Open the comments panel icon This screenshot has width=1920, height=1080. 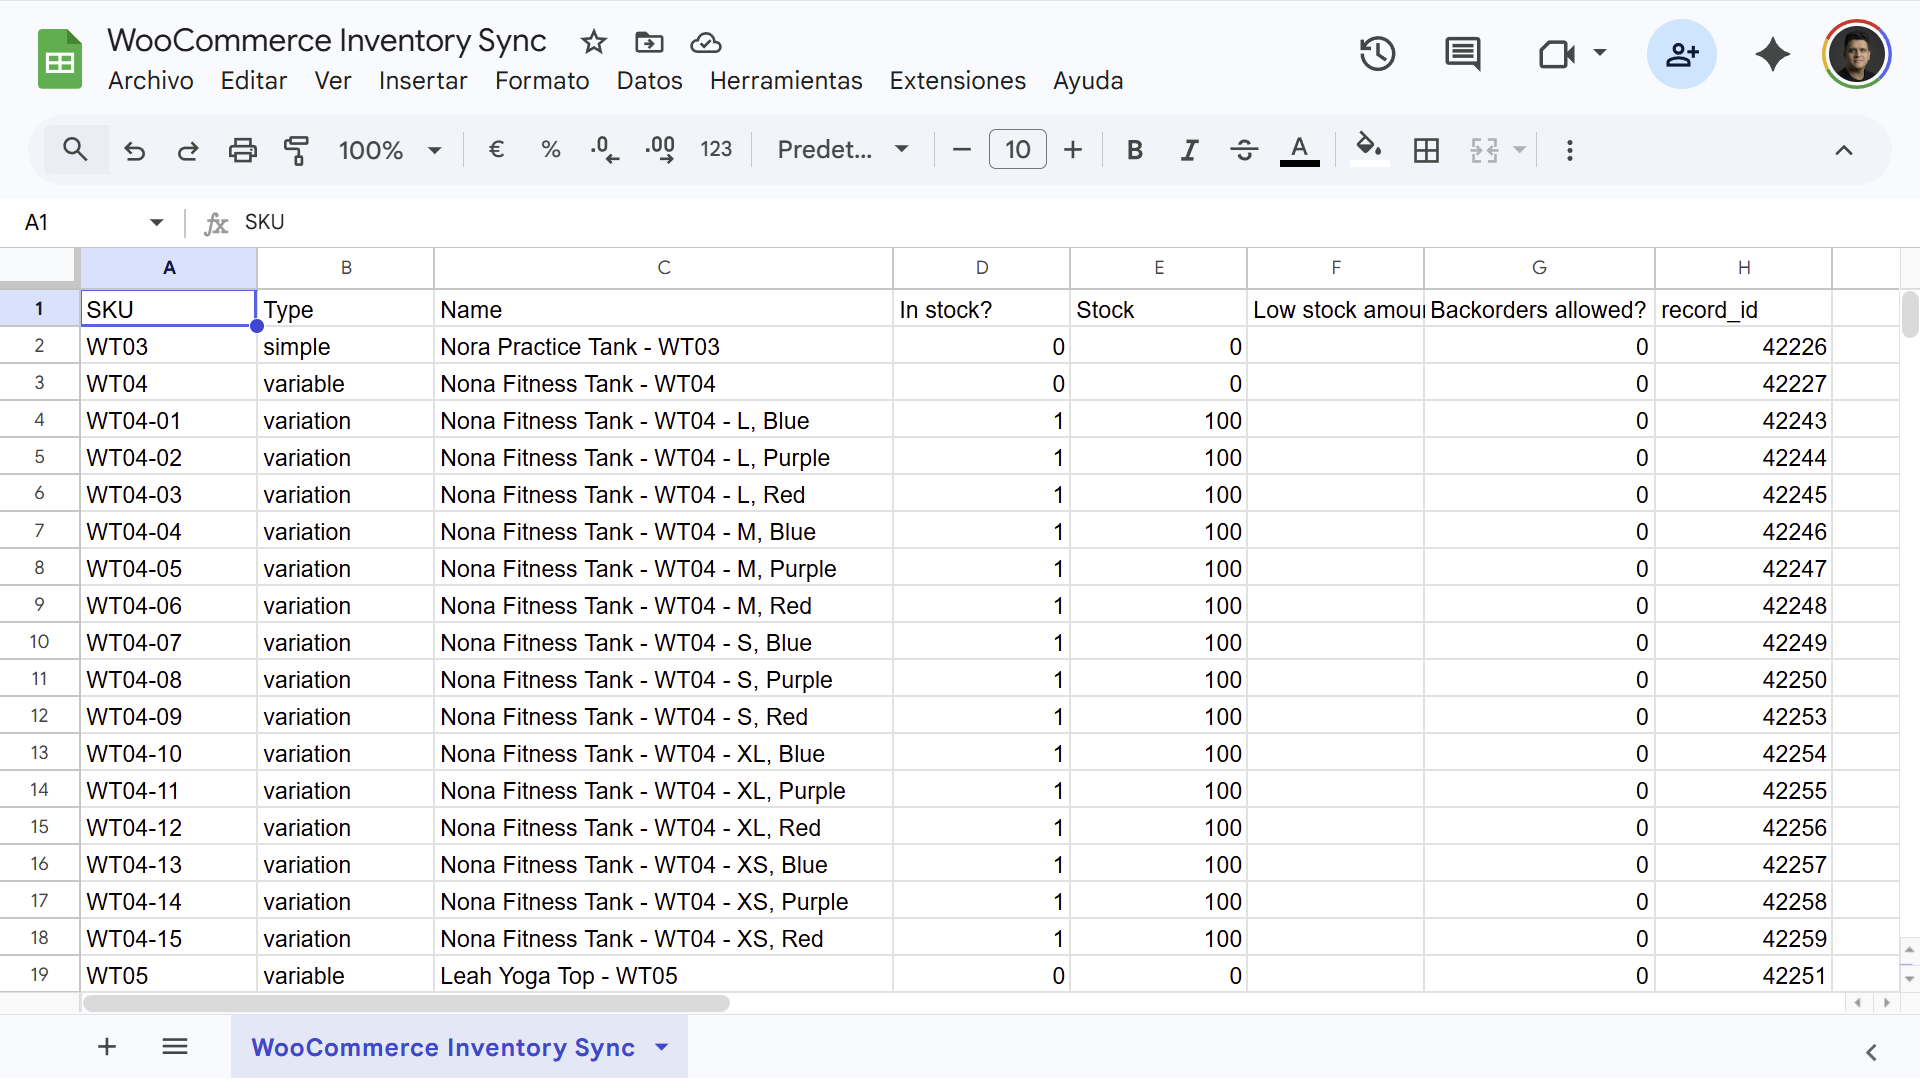click(x=1463, y=54)
